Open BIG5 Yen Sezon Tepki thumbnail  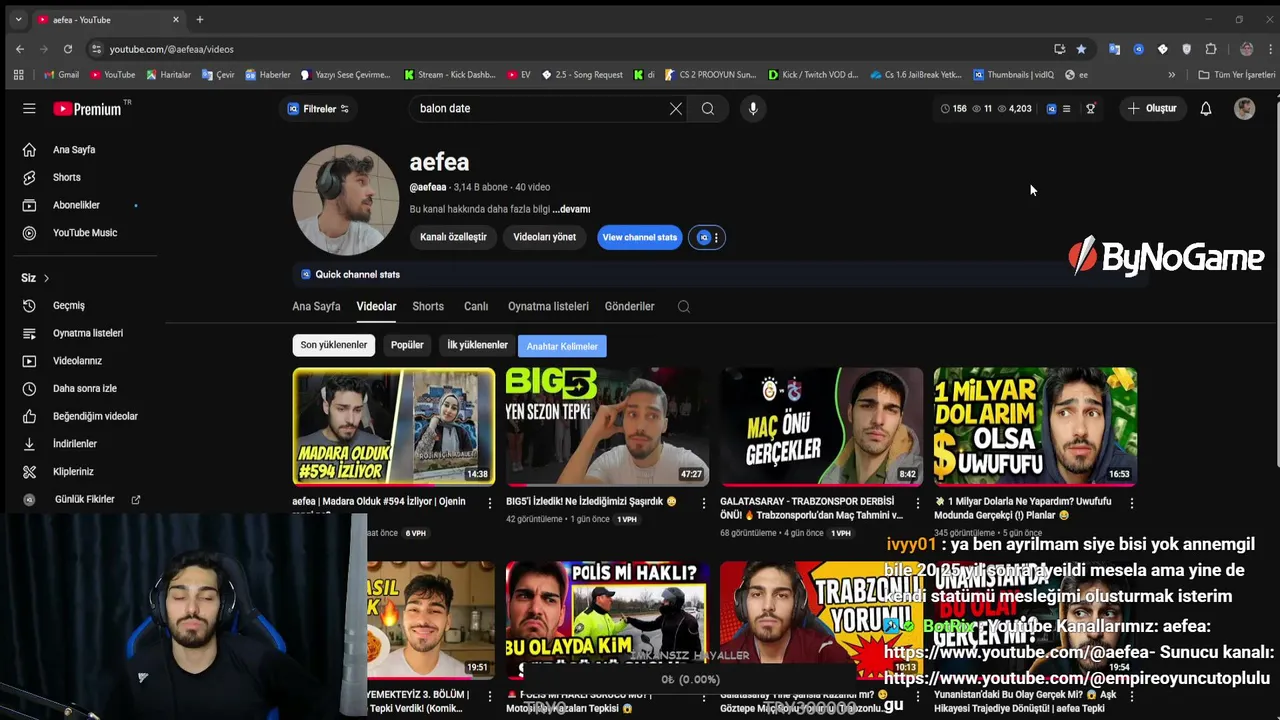(x=607, y=426)
